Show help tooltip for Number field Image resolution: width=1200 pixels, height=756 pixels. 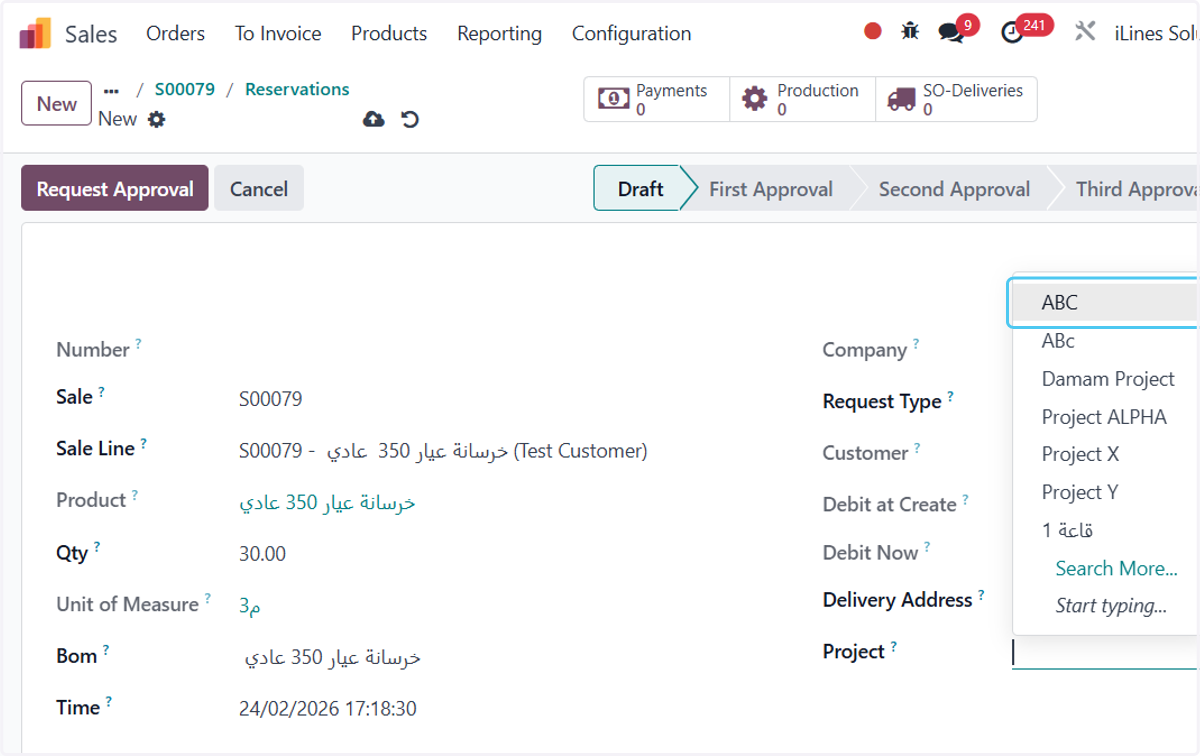tap(138, 344)
